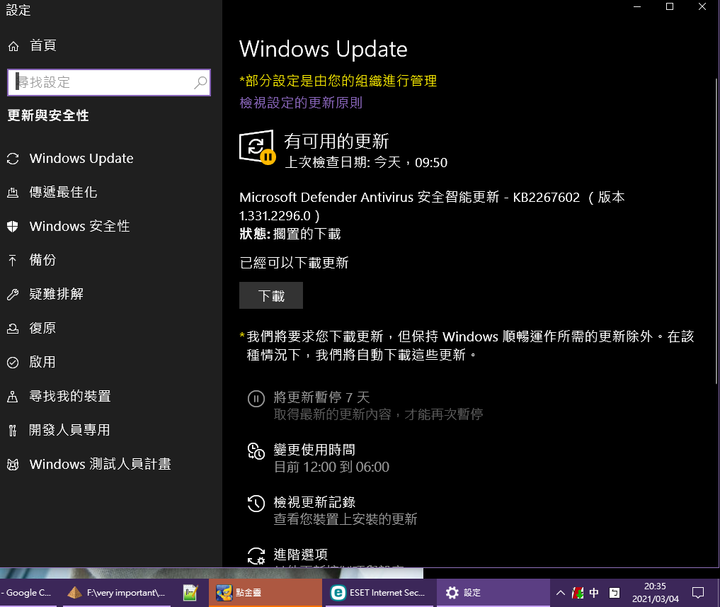
Task: Click the 下載 download button
Action: [x=271, y=296]
